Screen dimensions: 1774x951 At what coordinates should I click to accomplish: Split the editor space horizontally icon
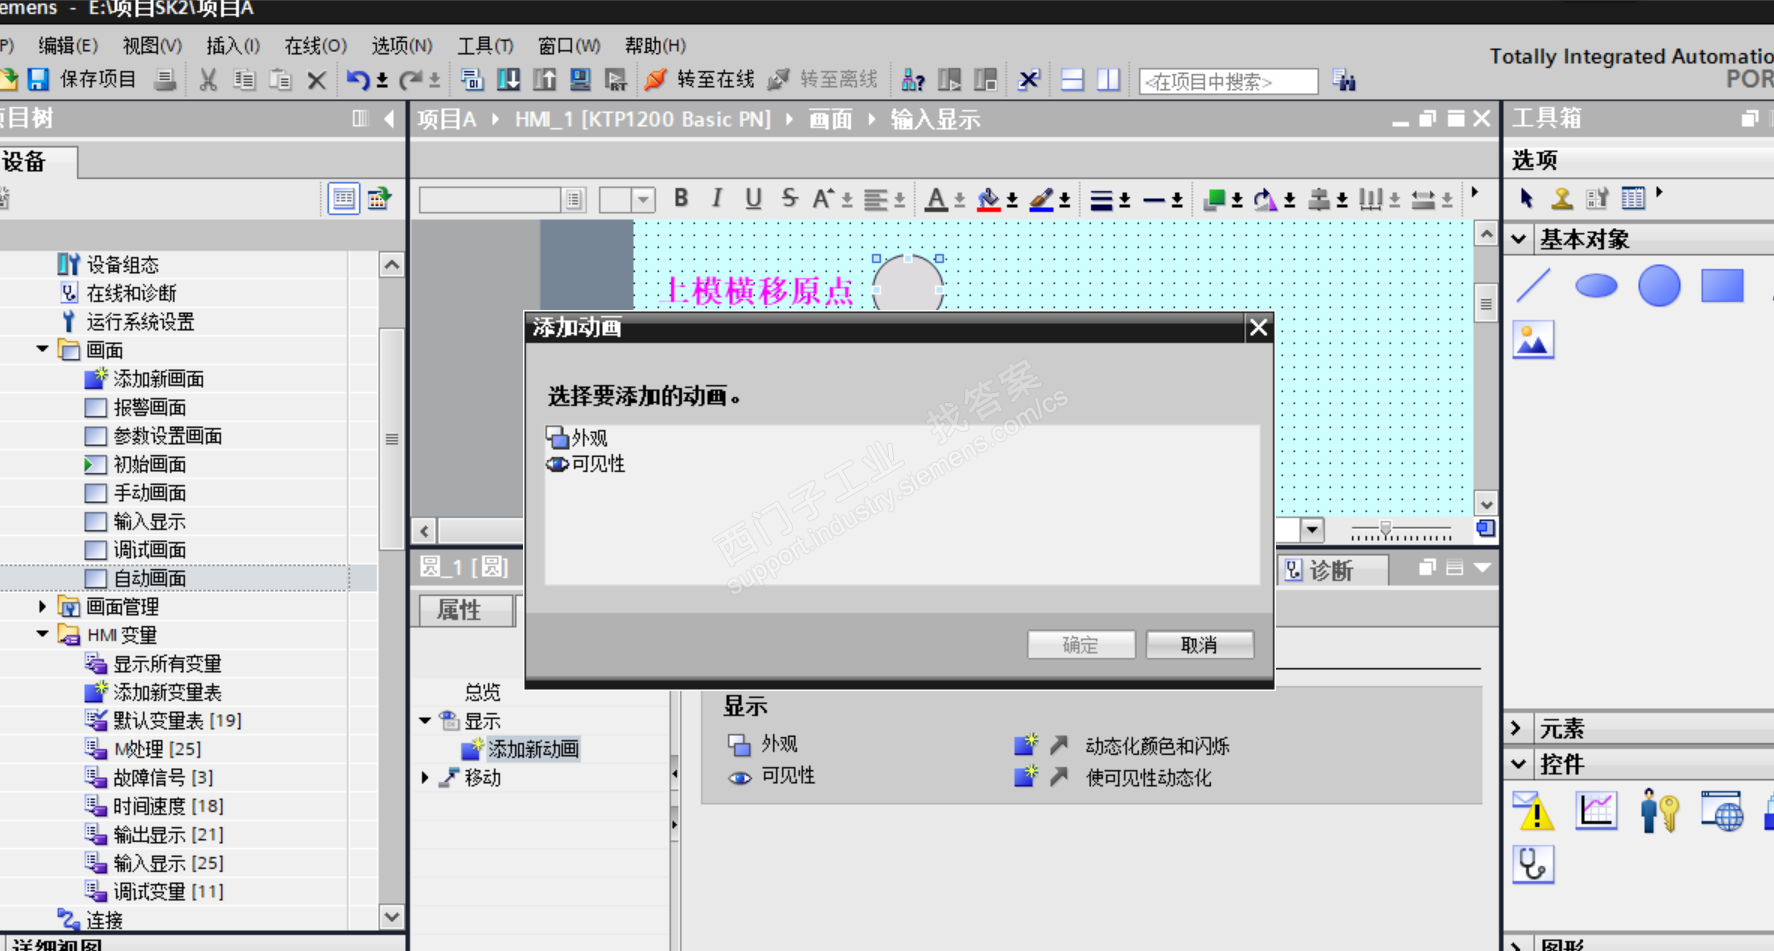pos(1072,80)
